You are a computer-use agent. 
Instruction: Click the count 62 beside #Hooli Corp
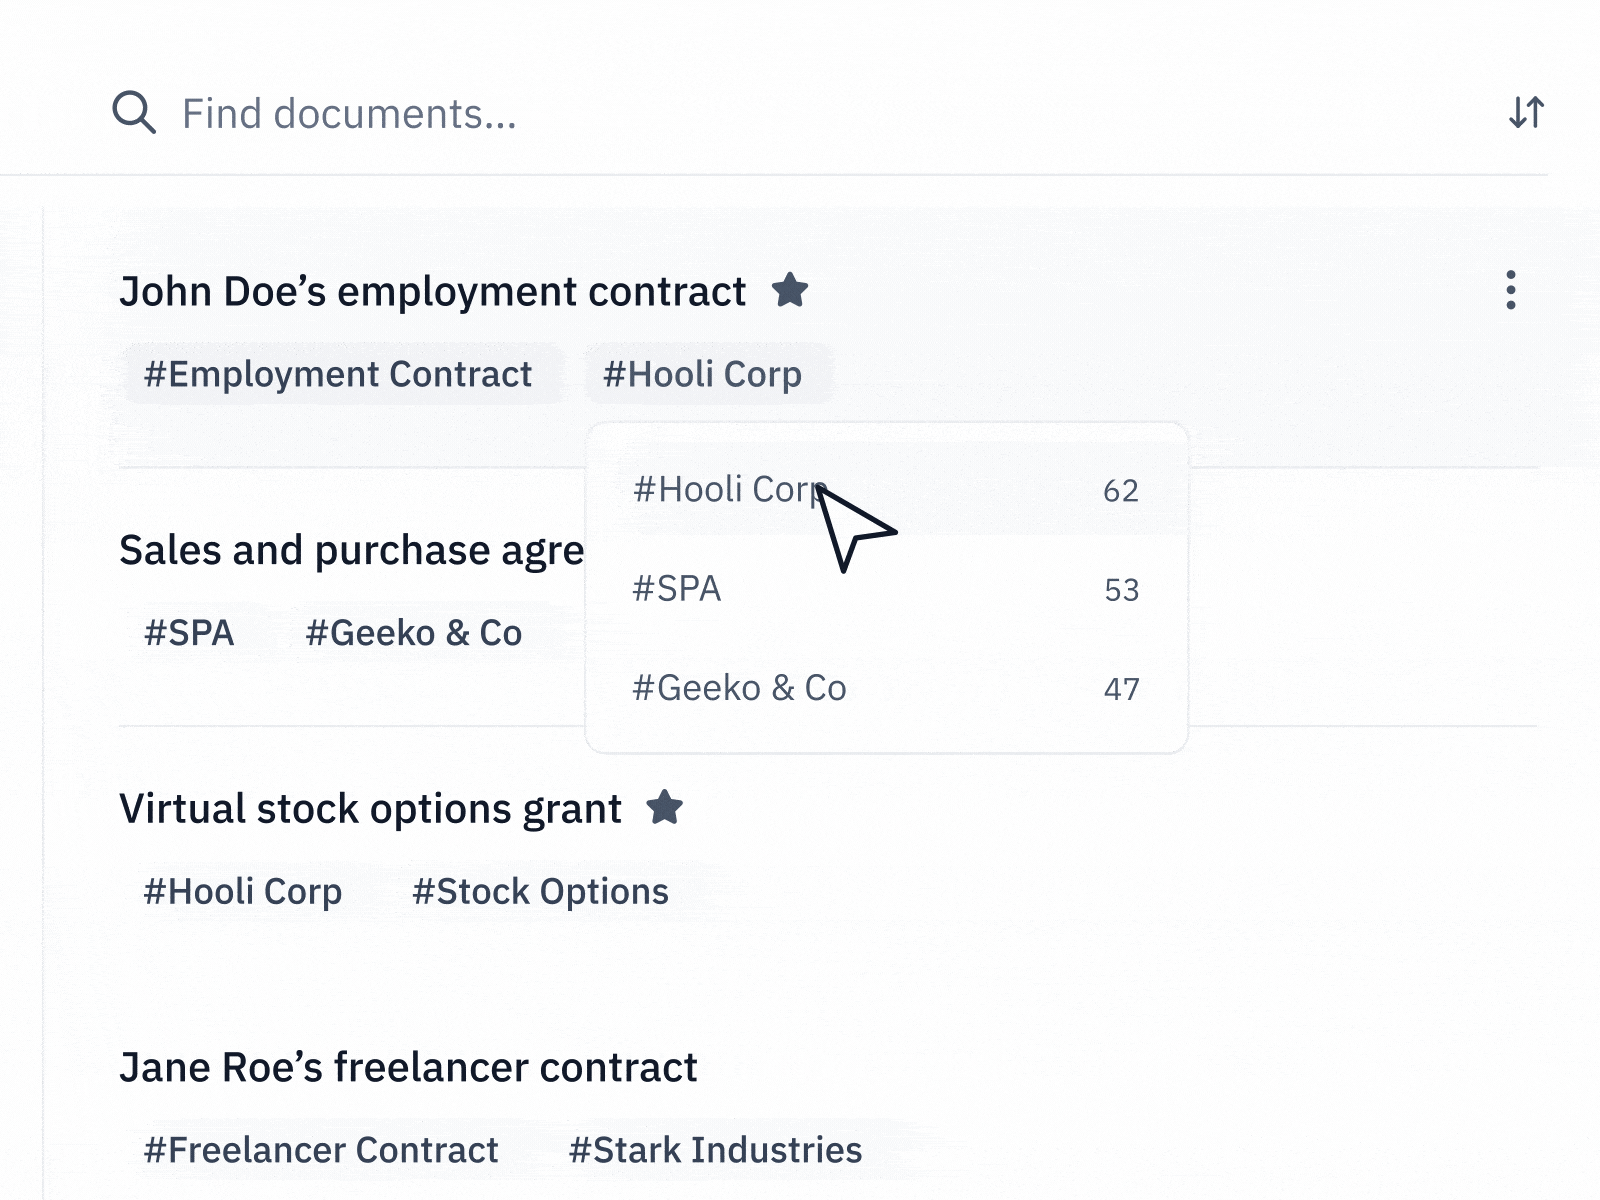[1120, 490]
